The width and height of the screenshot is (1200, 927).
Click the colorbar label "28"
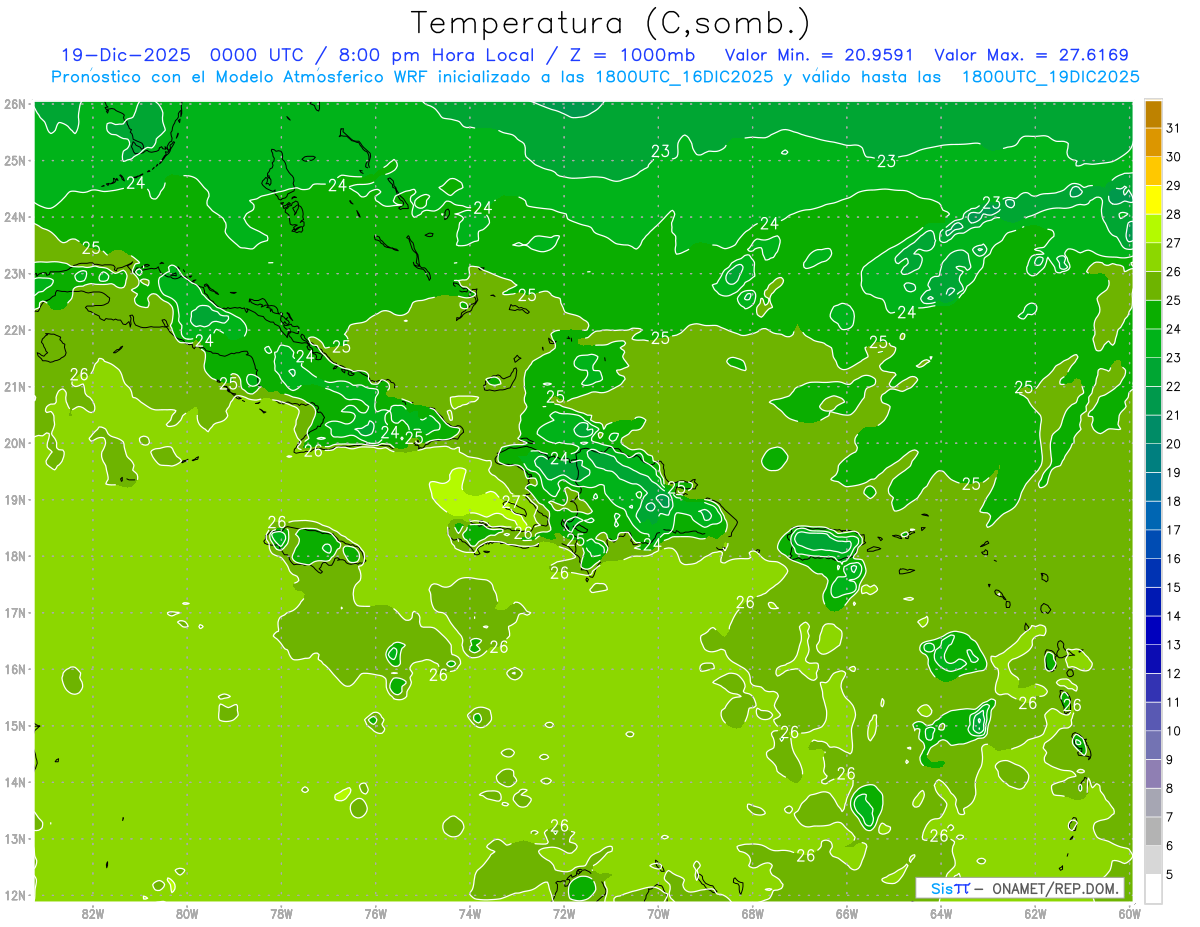point(1174,214)
